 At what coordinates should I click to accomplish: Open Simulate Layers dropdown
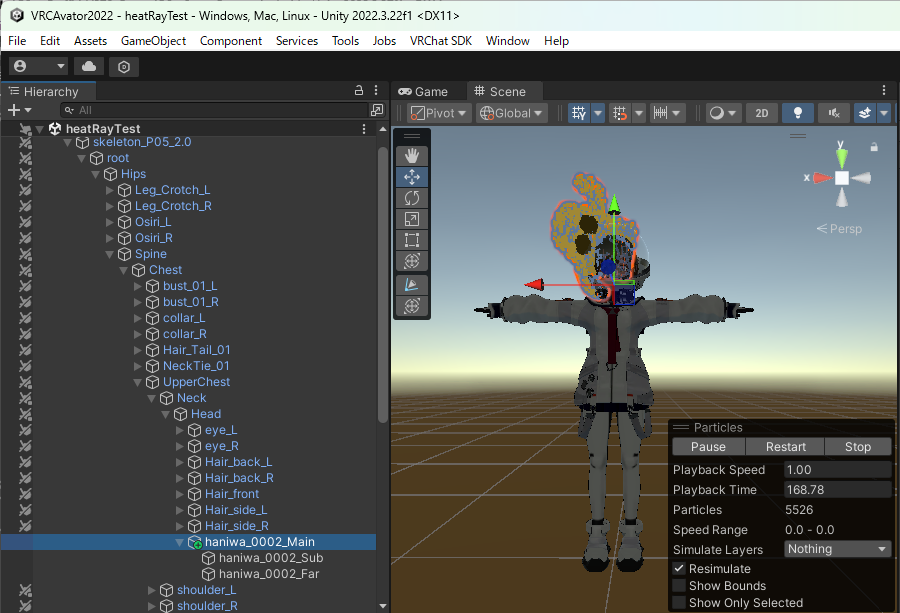coord(837,549)
